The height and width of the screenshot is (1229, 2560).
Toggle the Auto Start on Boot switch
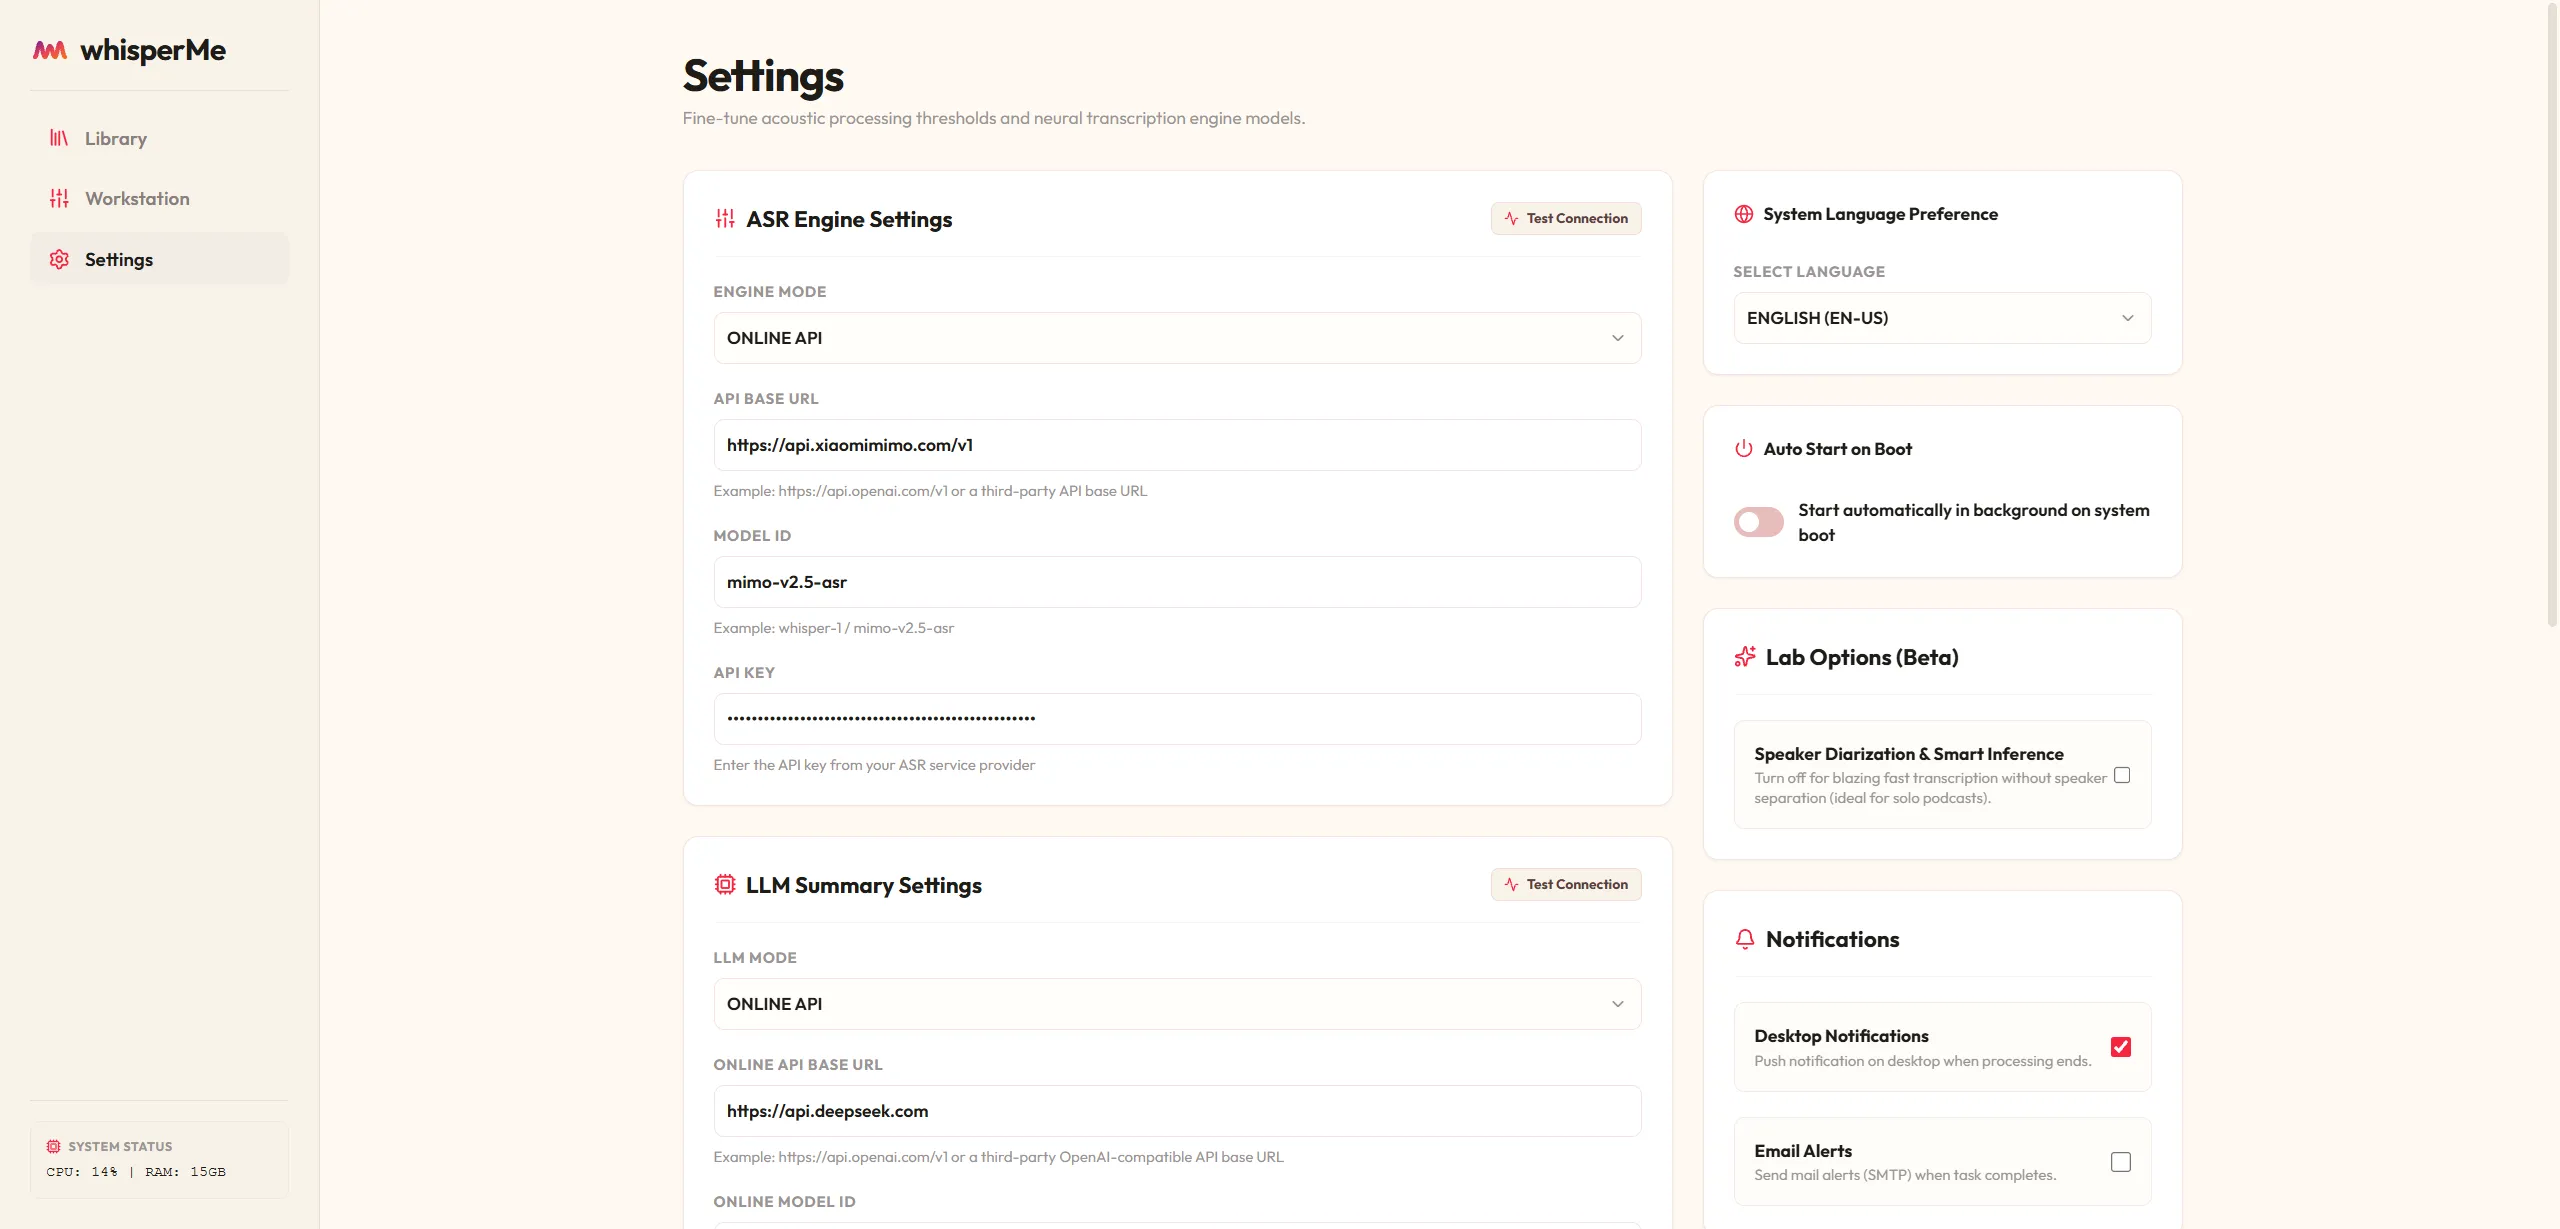pyautogui.click(x=1758, y=522)
